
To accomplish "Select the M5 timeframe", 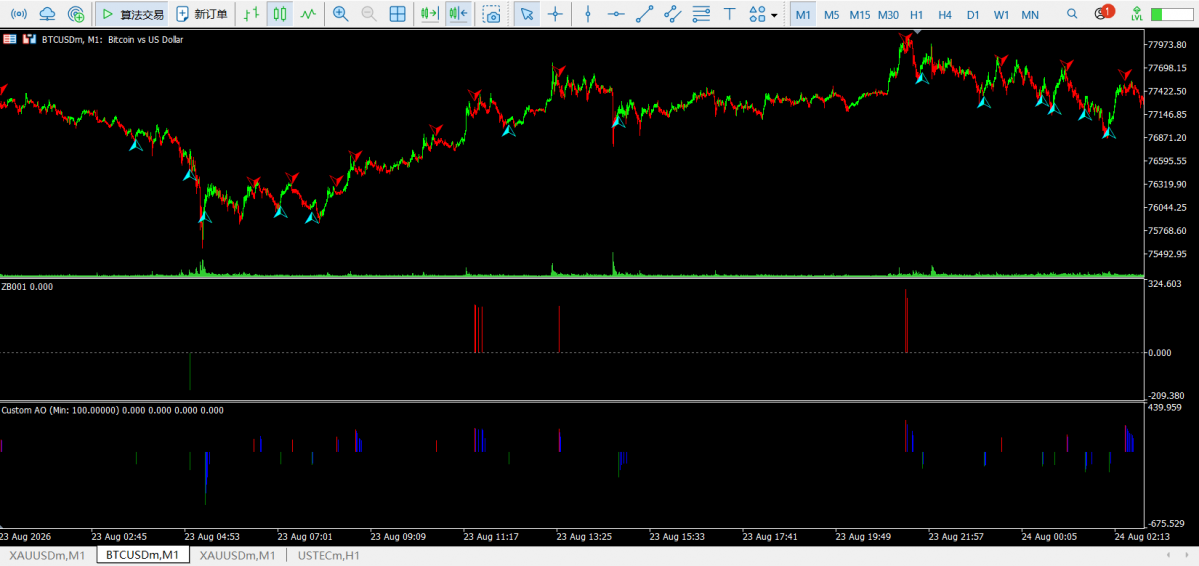I will [x=831, y=14].
